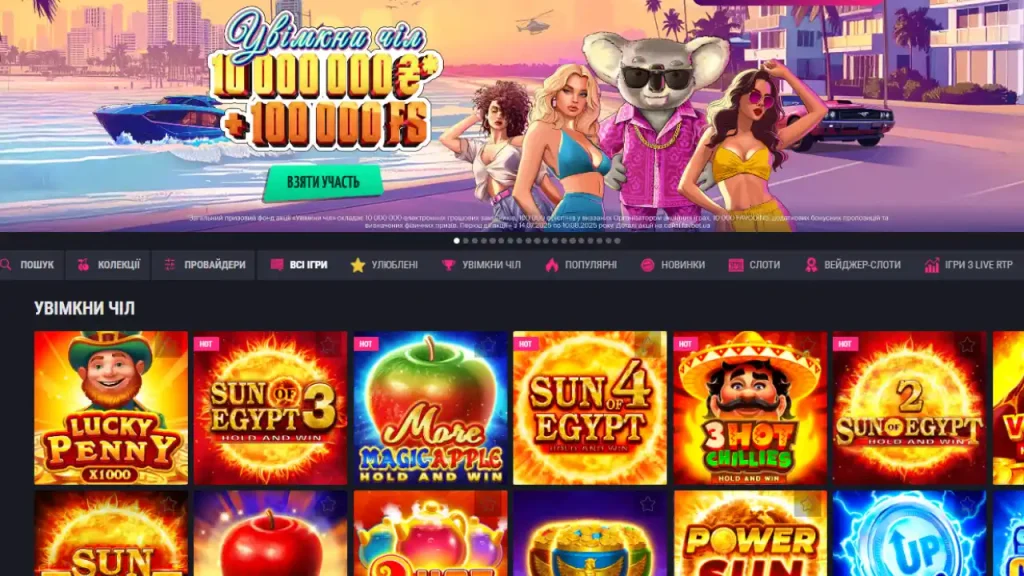Open Популярні via the flame icon
1024x576 pixels.
click(x=552, y=264)
